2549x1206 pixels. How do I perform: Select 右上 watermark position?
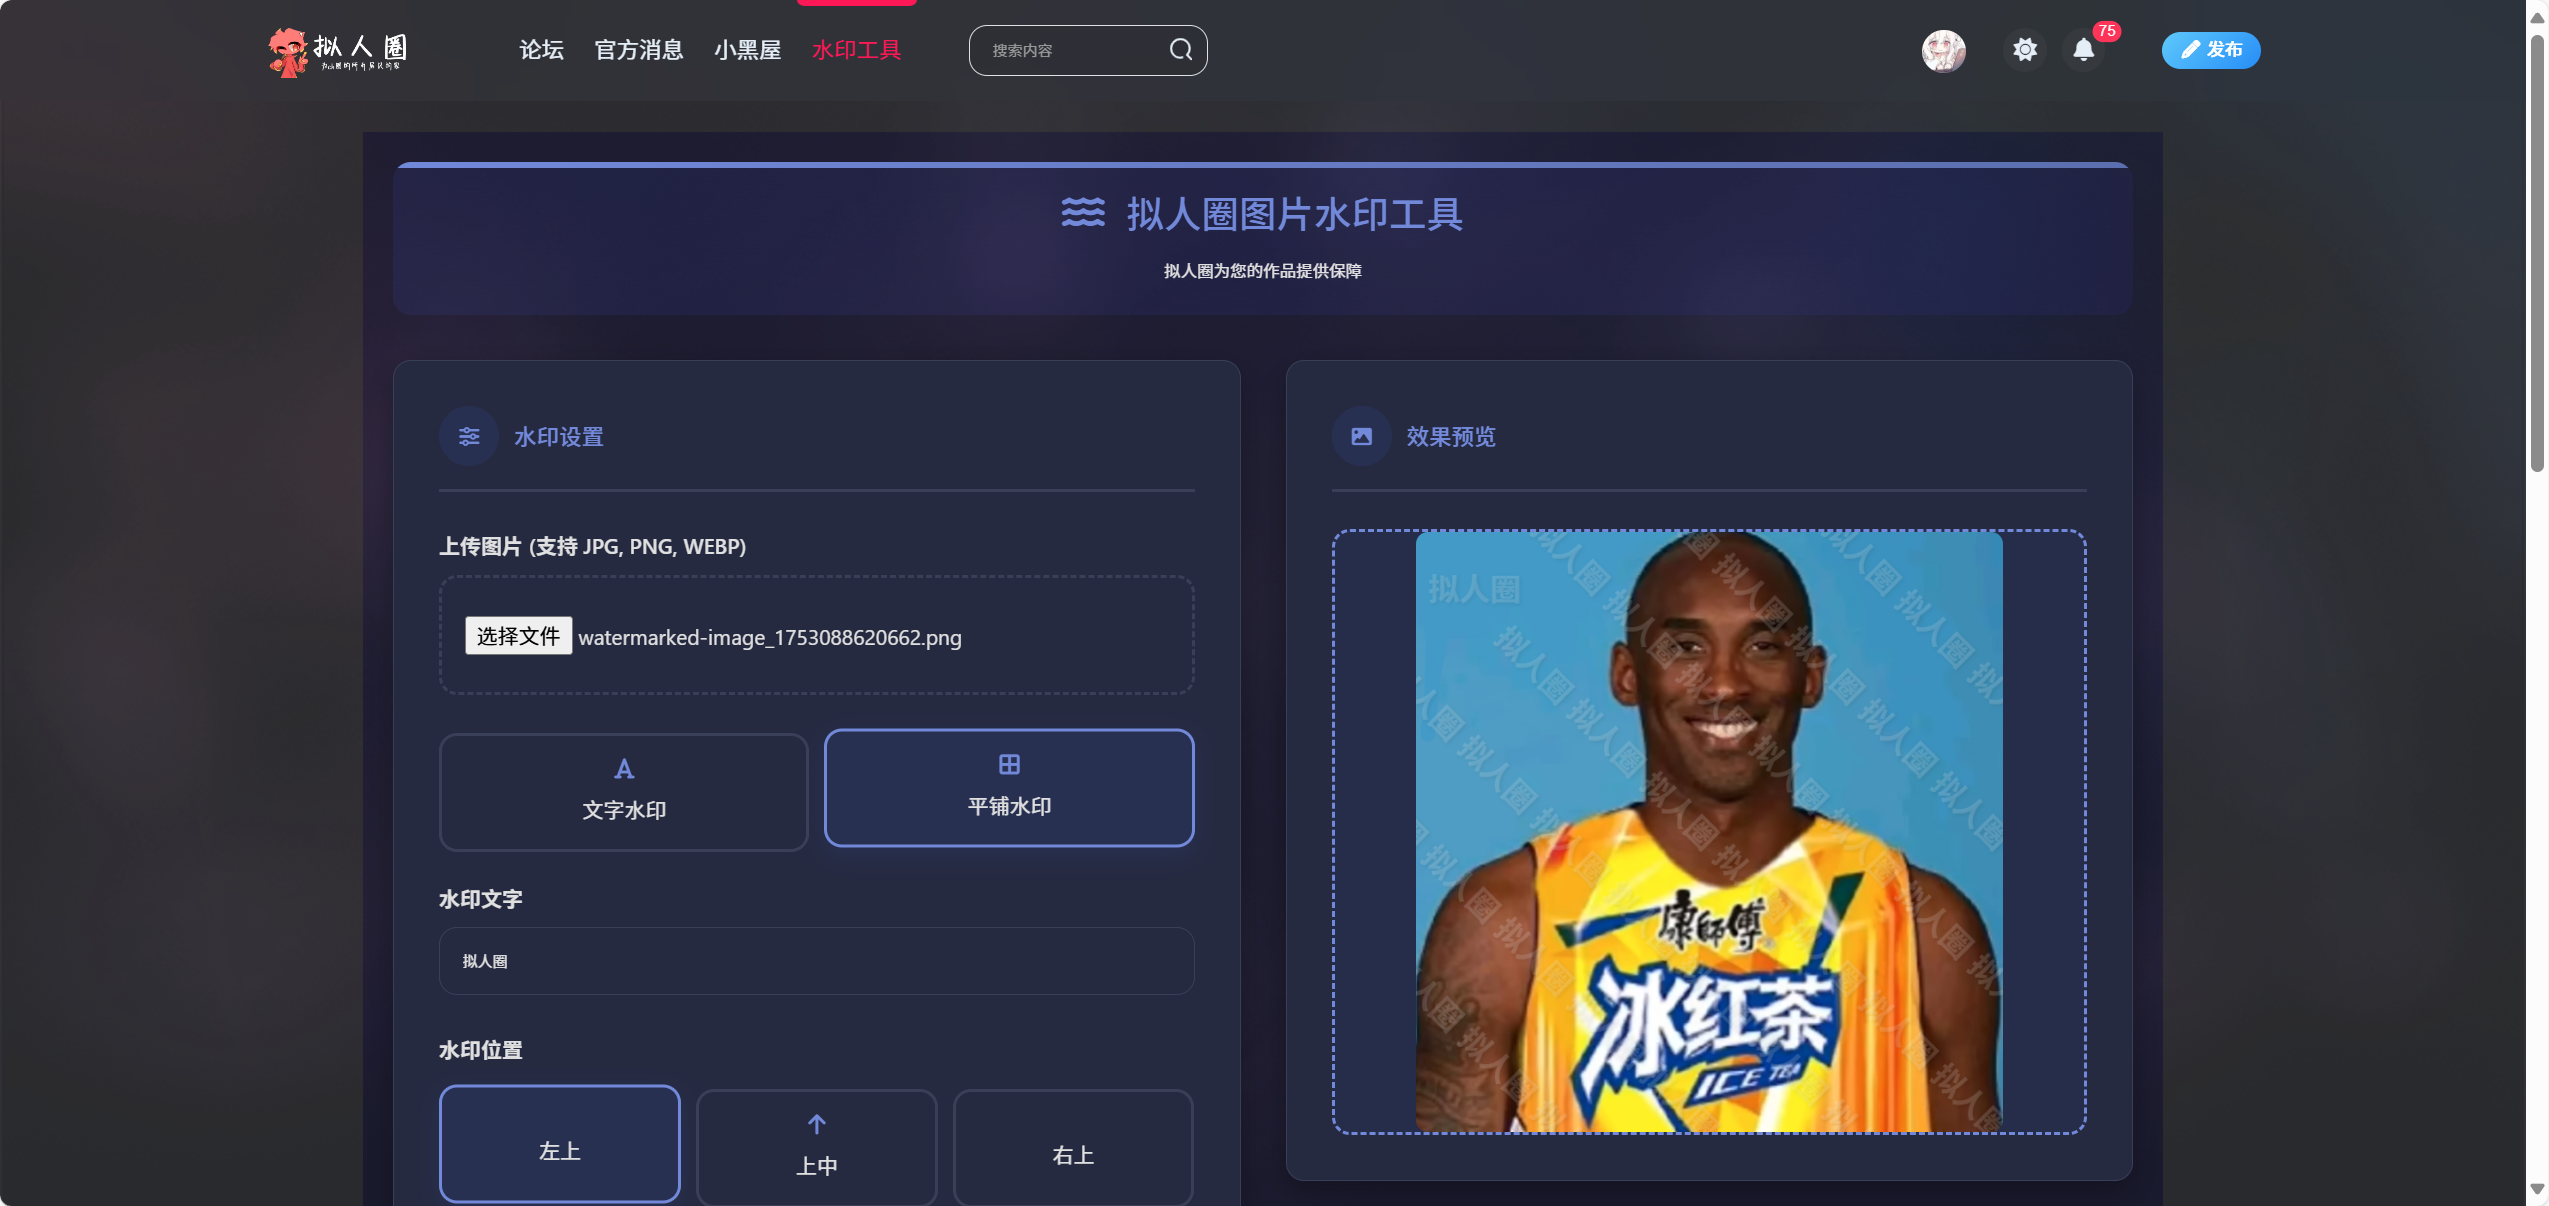point(1070,1157)
